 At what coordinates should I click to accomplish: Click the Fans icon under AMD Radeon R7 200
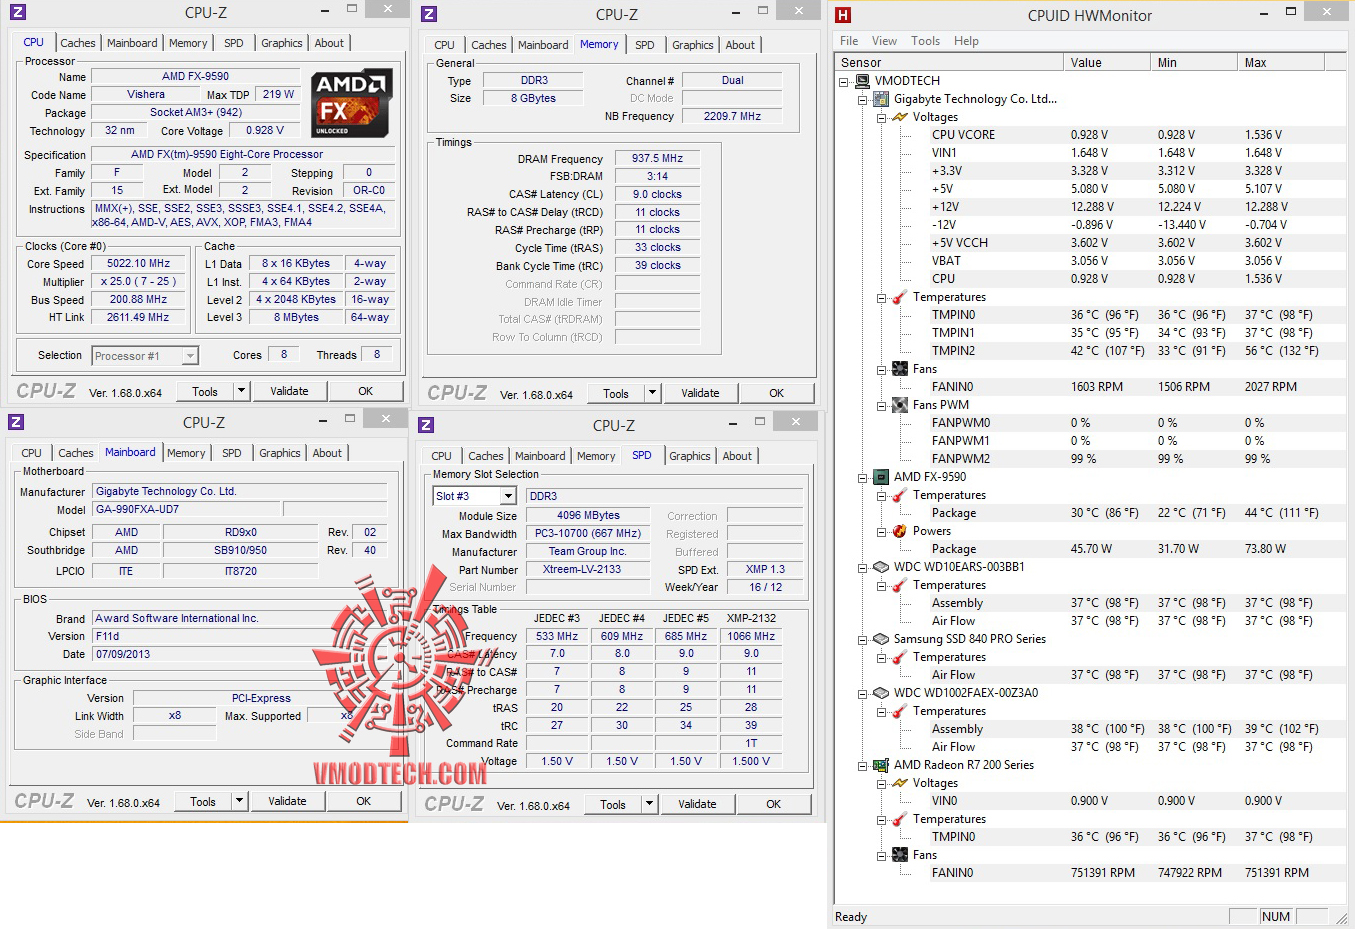click(900, 855)
